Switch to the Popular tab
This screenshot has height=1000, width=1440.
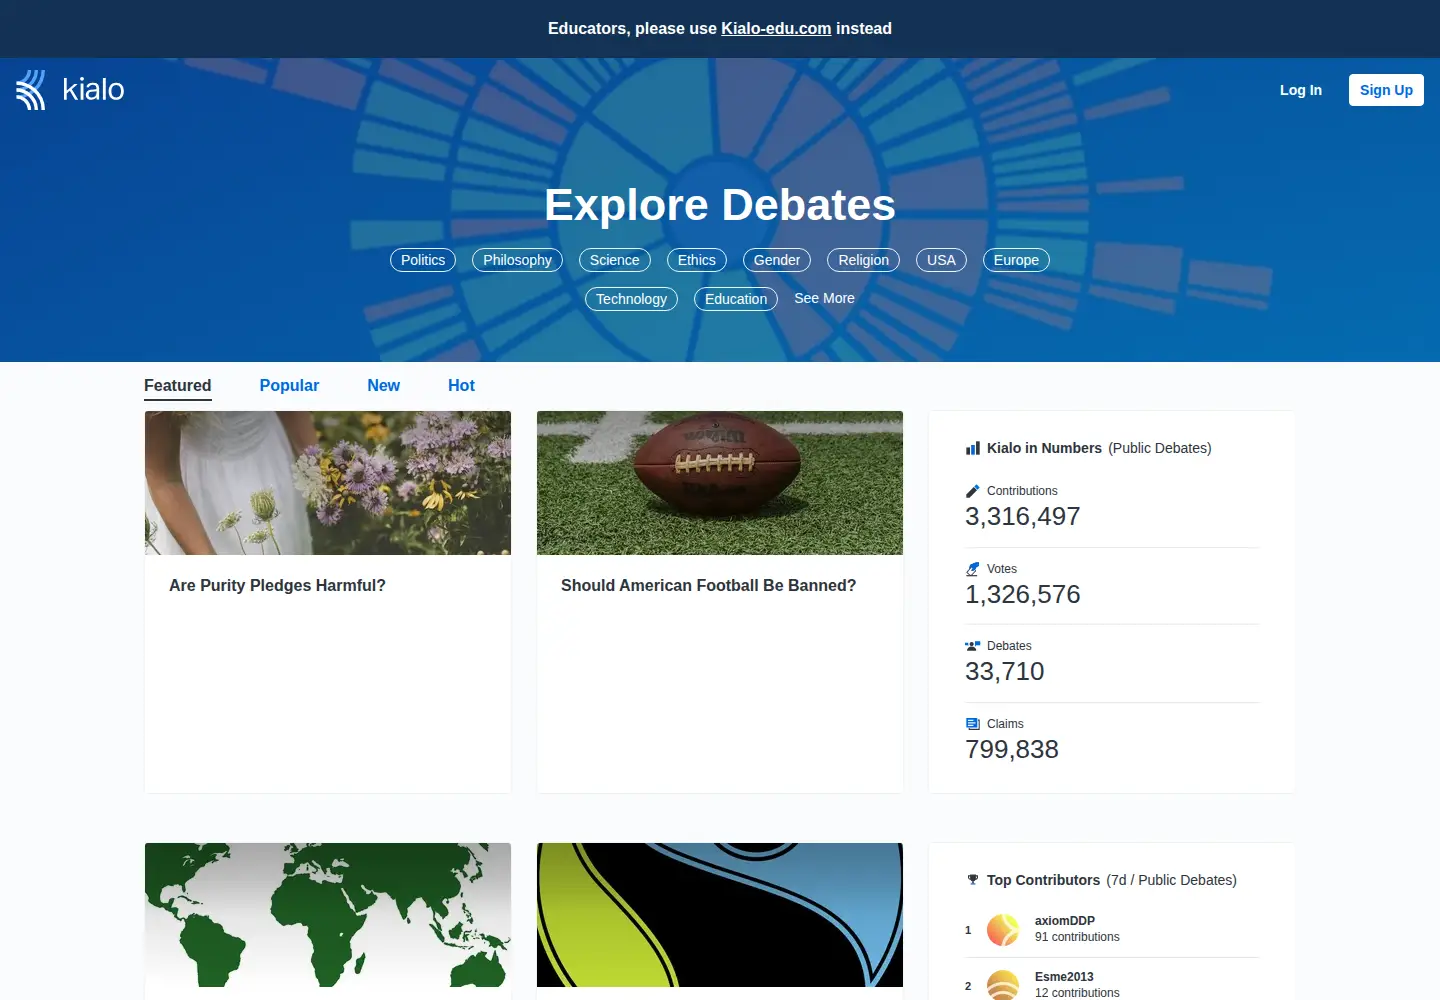(x=289, y=386)
